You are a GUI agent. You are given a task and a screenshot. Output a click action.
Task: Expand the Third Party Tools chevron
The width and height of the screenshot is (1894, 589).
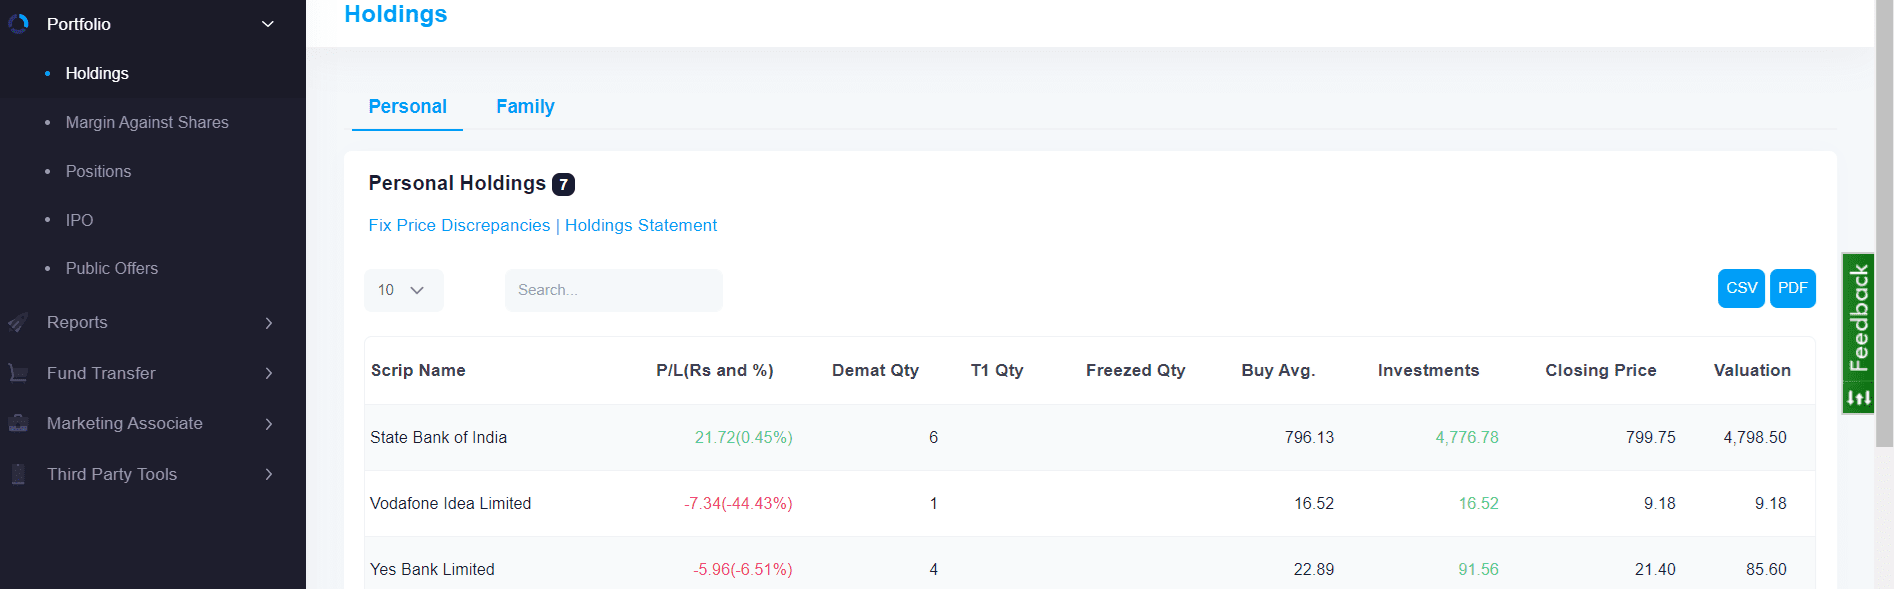click(269, 474)
